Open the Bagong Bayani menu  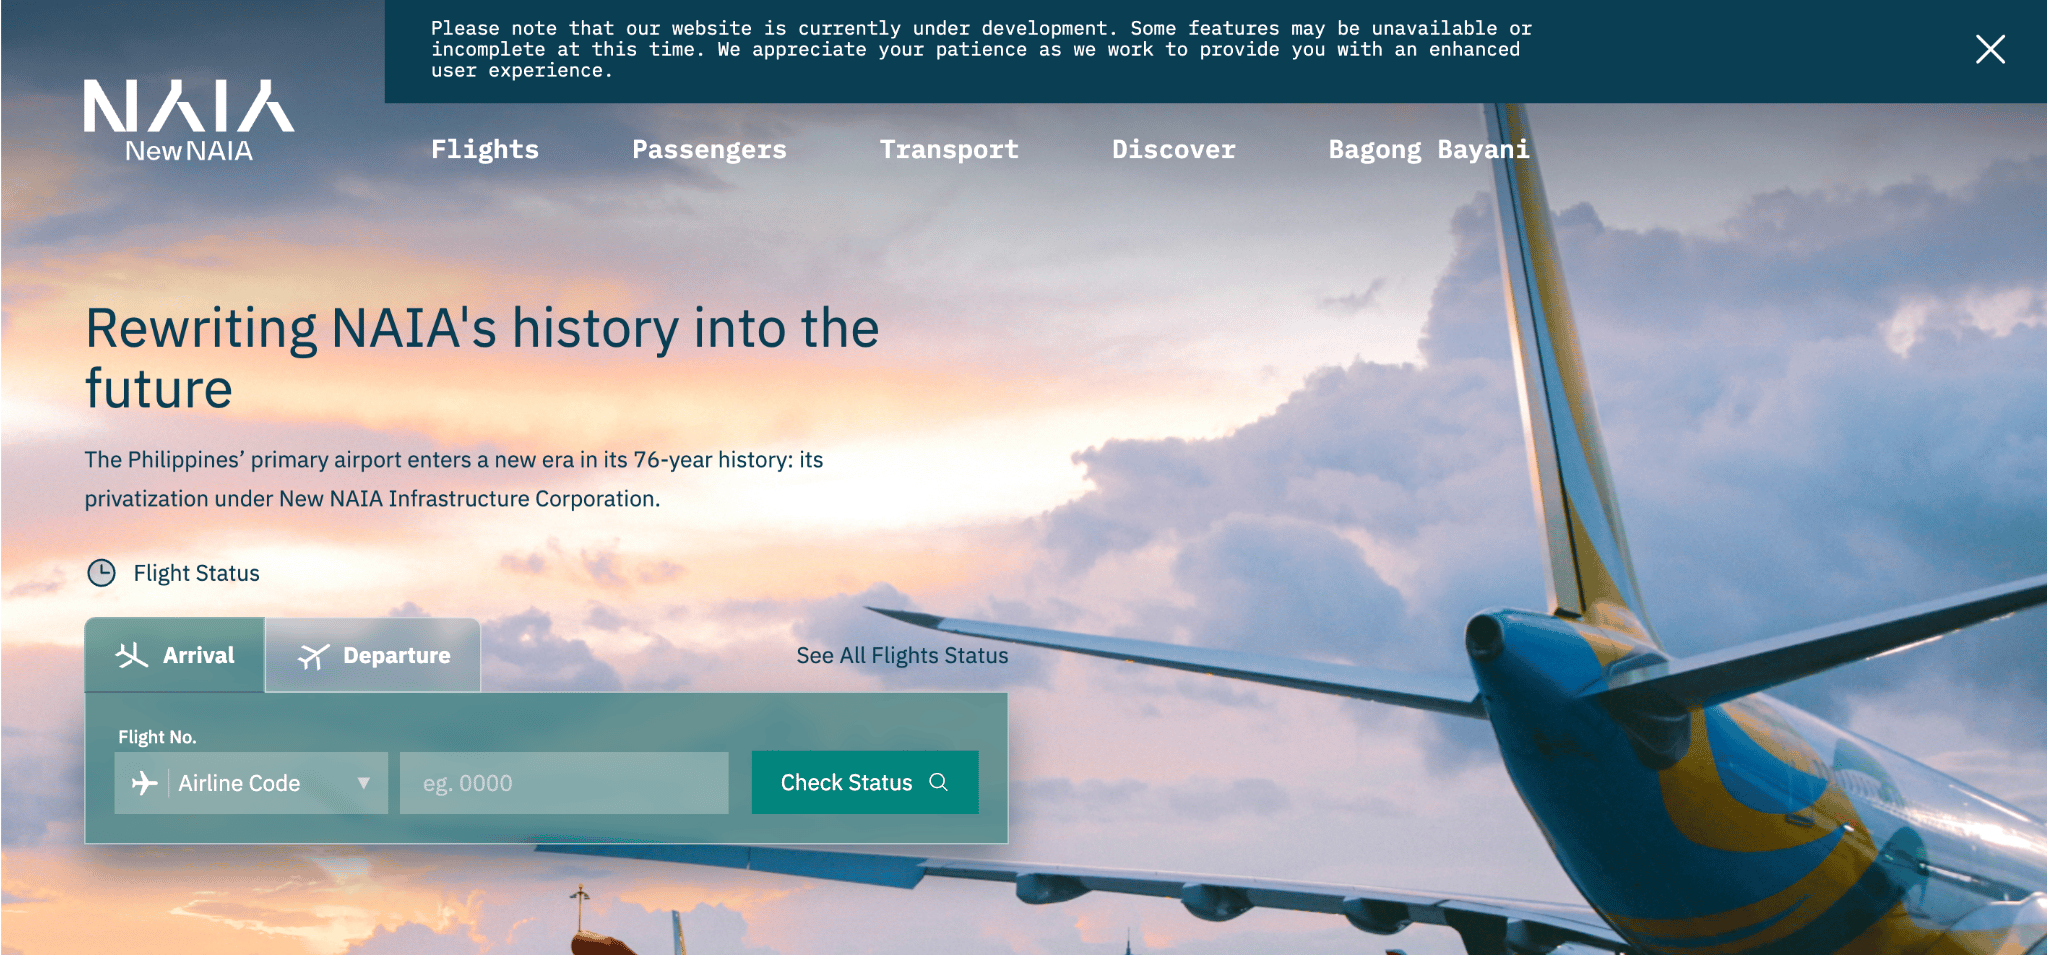click(1429, 150)
